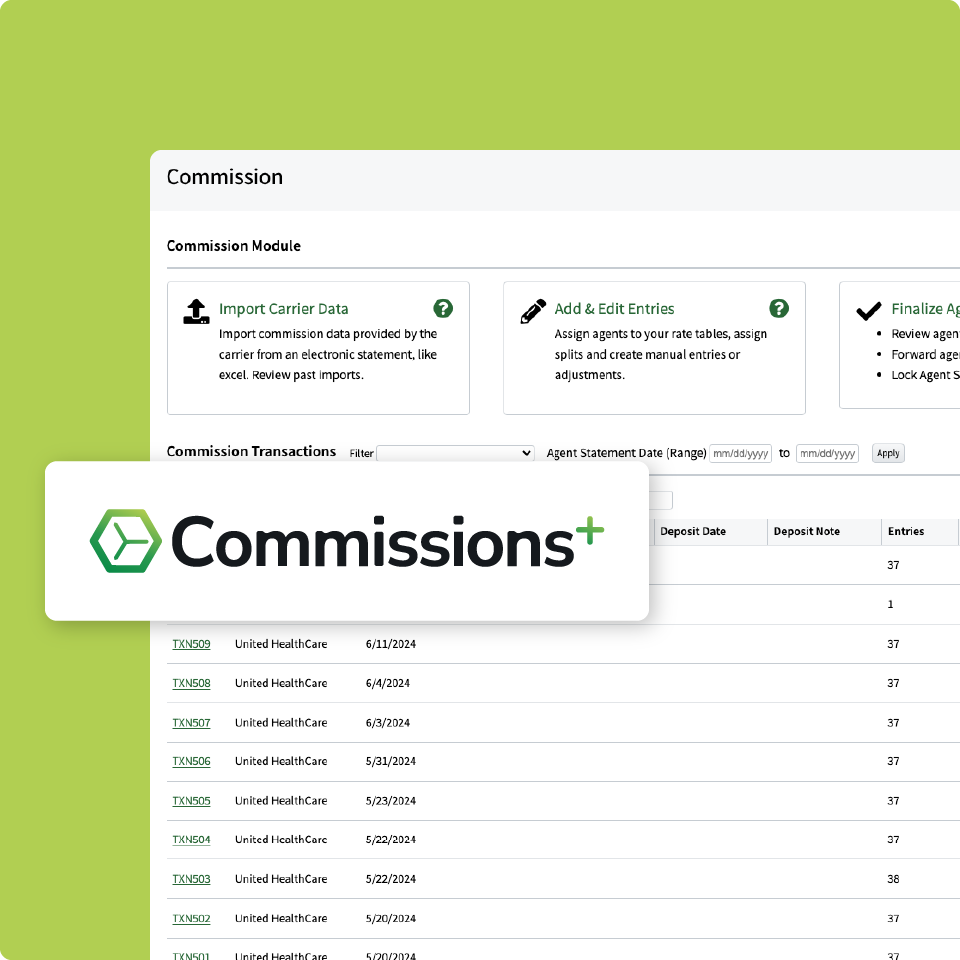Open the Filter dropdown for transactions
The height and width of the screenshot is (960, 960).
(455, 453)
